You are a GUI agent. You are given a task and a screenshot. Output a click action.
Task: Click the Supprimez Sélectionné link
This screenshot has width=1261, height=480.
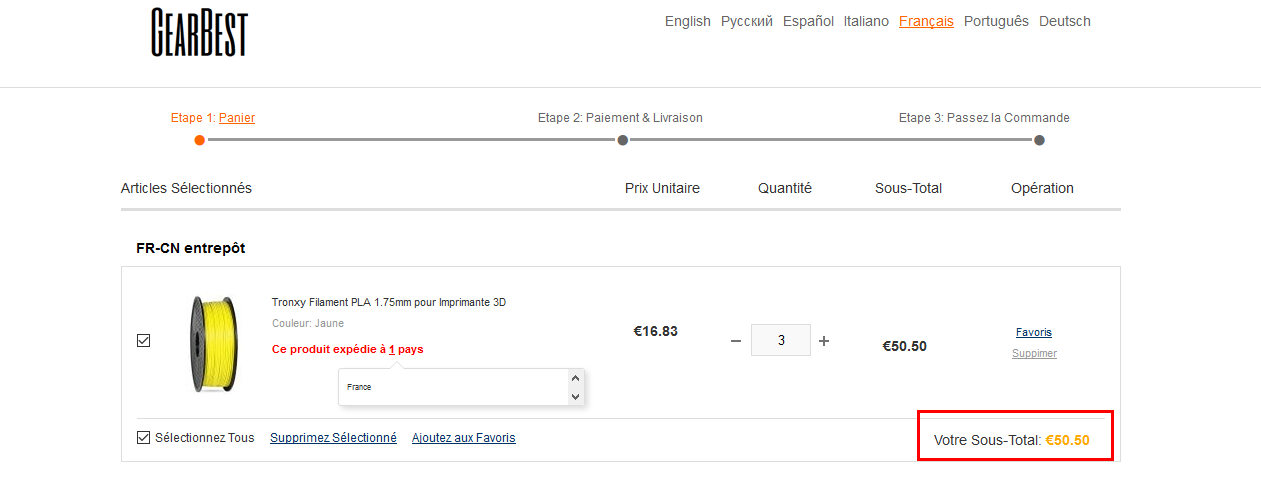(333, 438)
